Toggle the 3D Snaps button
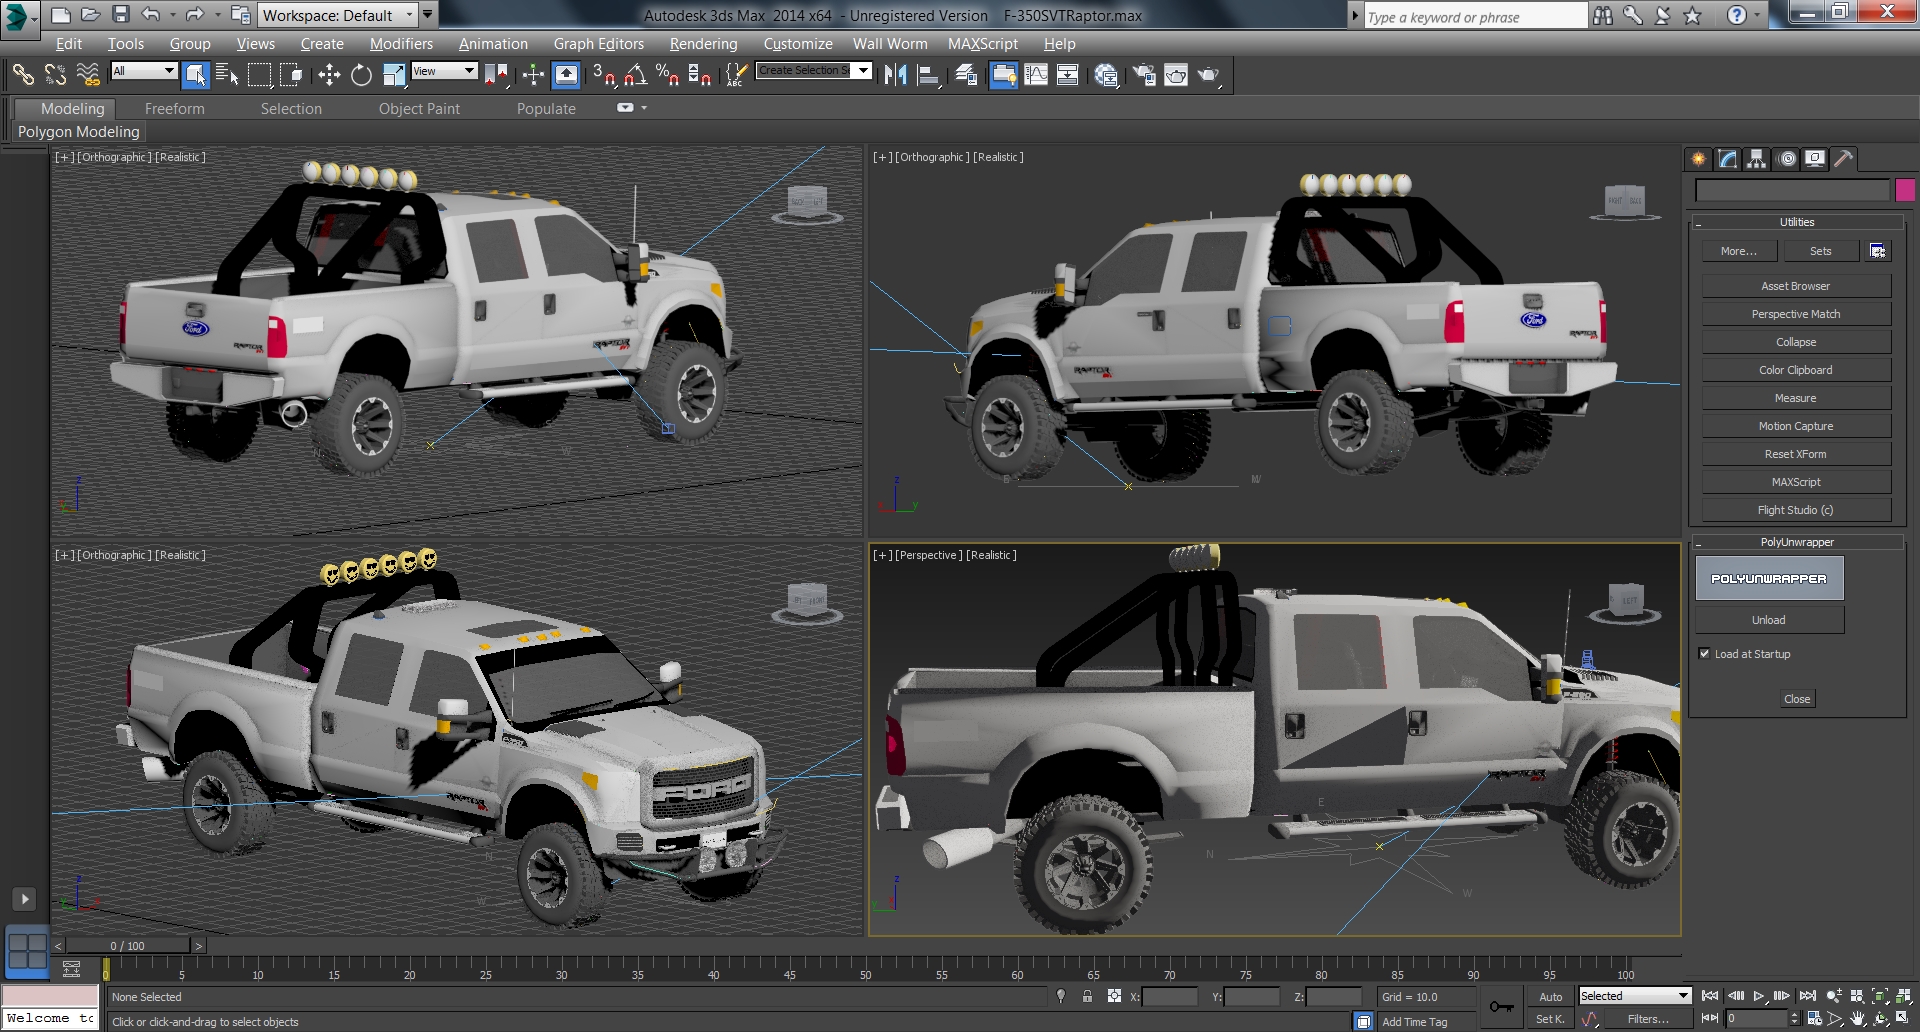The height and width of the screenshot is (1032, 1920). (x=603, y=74)
